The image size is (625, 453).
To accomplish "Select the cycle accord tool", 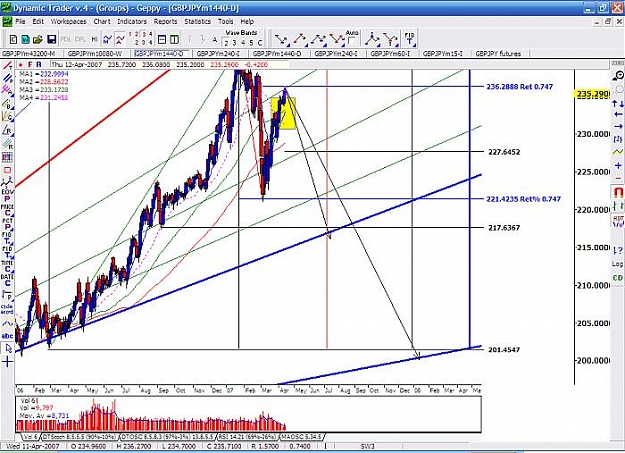I will pos(7,309).
